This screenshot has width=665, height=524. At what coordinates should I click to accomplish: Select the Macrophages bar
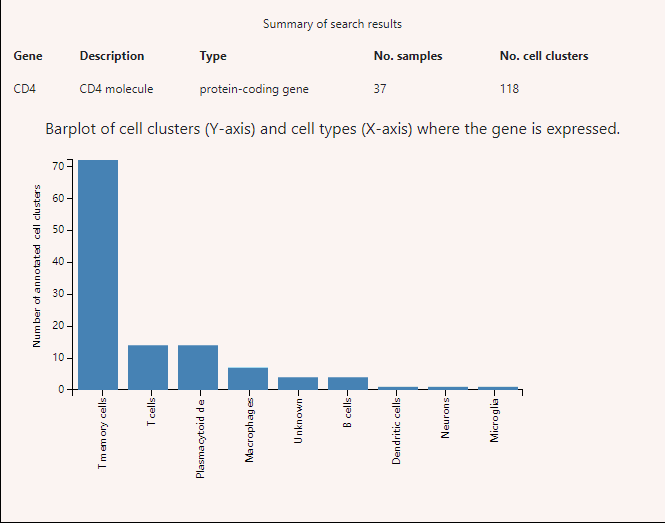point(248,378)
